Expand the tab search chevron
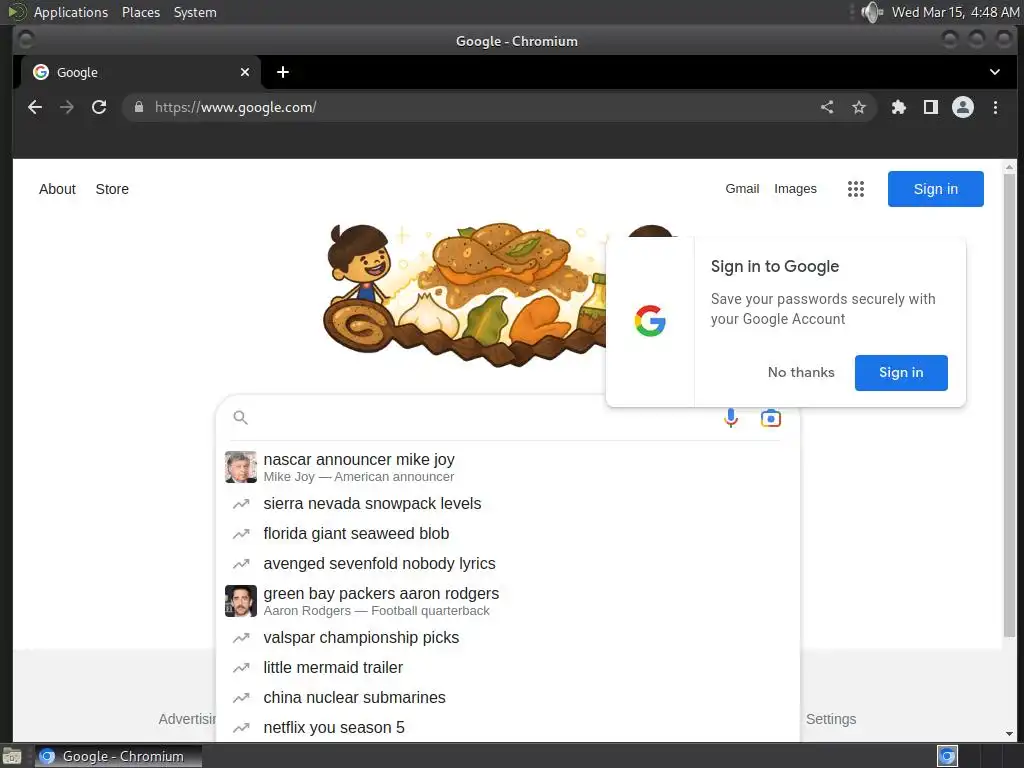 pyautogui.click(x=995, y=72)
